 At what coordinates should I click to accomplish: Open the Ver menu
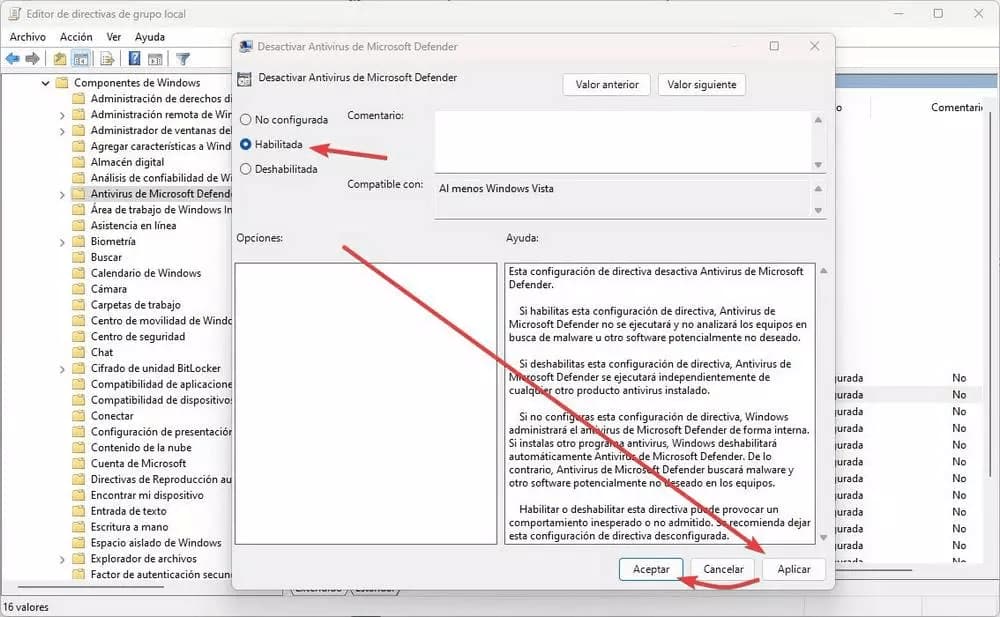click(x=114, y=37)
